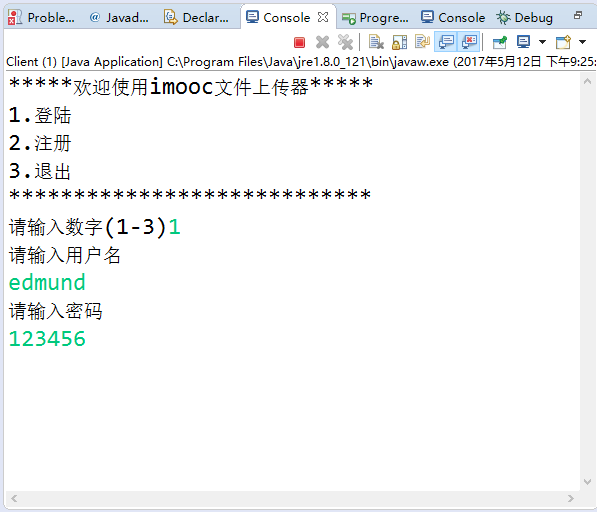Terminate the running program with red stop icon
The width and height of the screenshot is (597, 512).
pyautogui.click(x=299, y=42)
